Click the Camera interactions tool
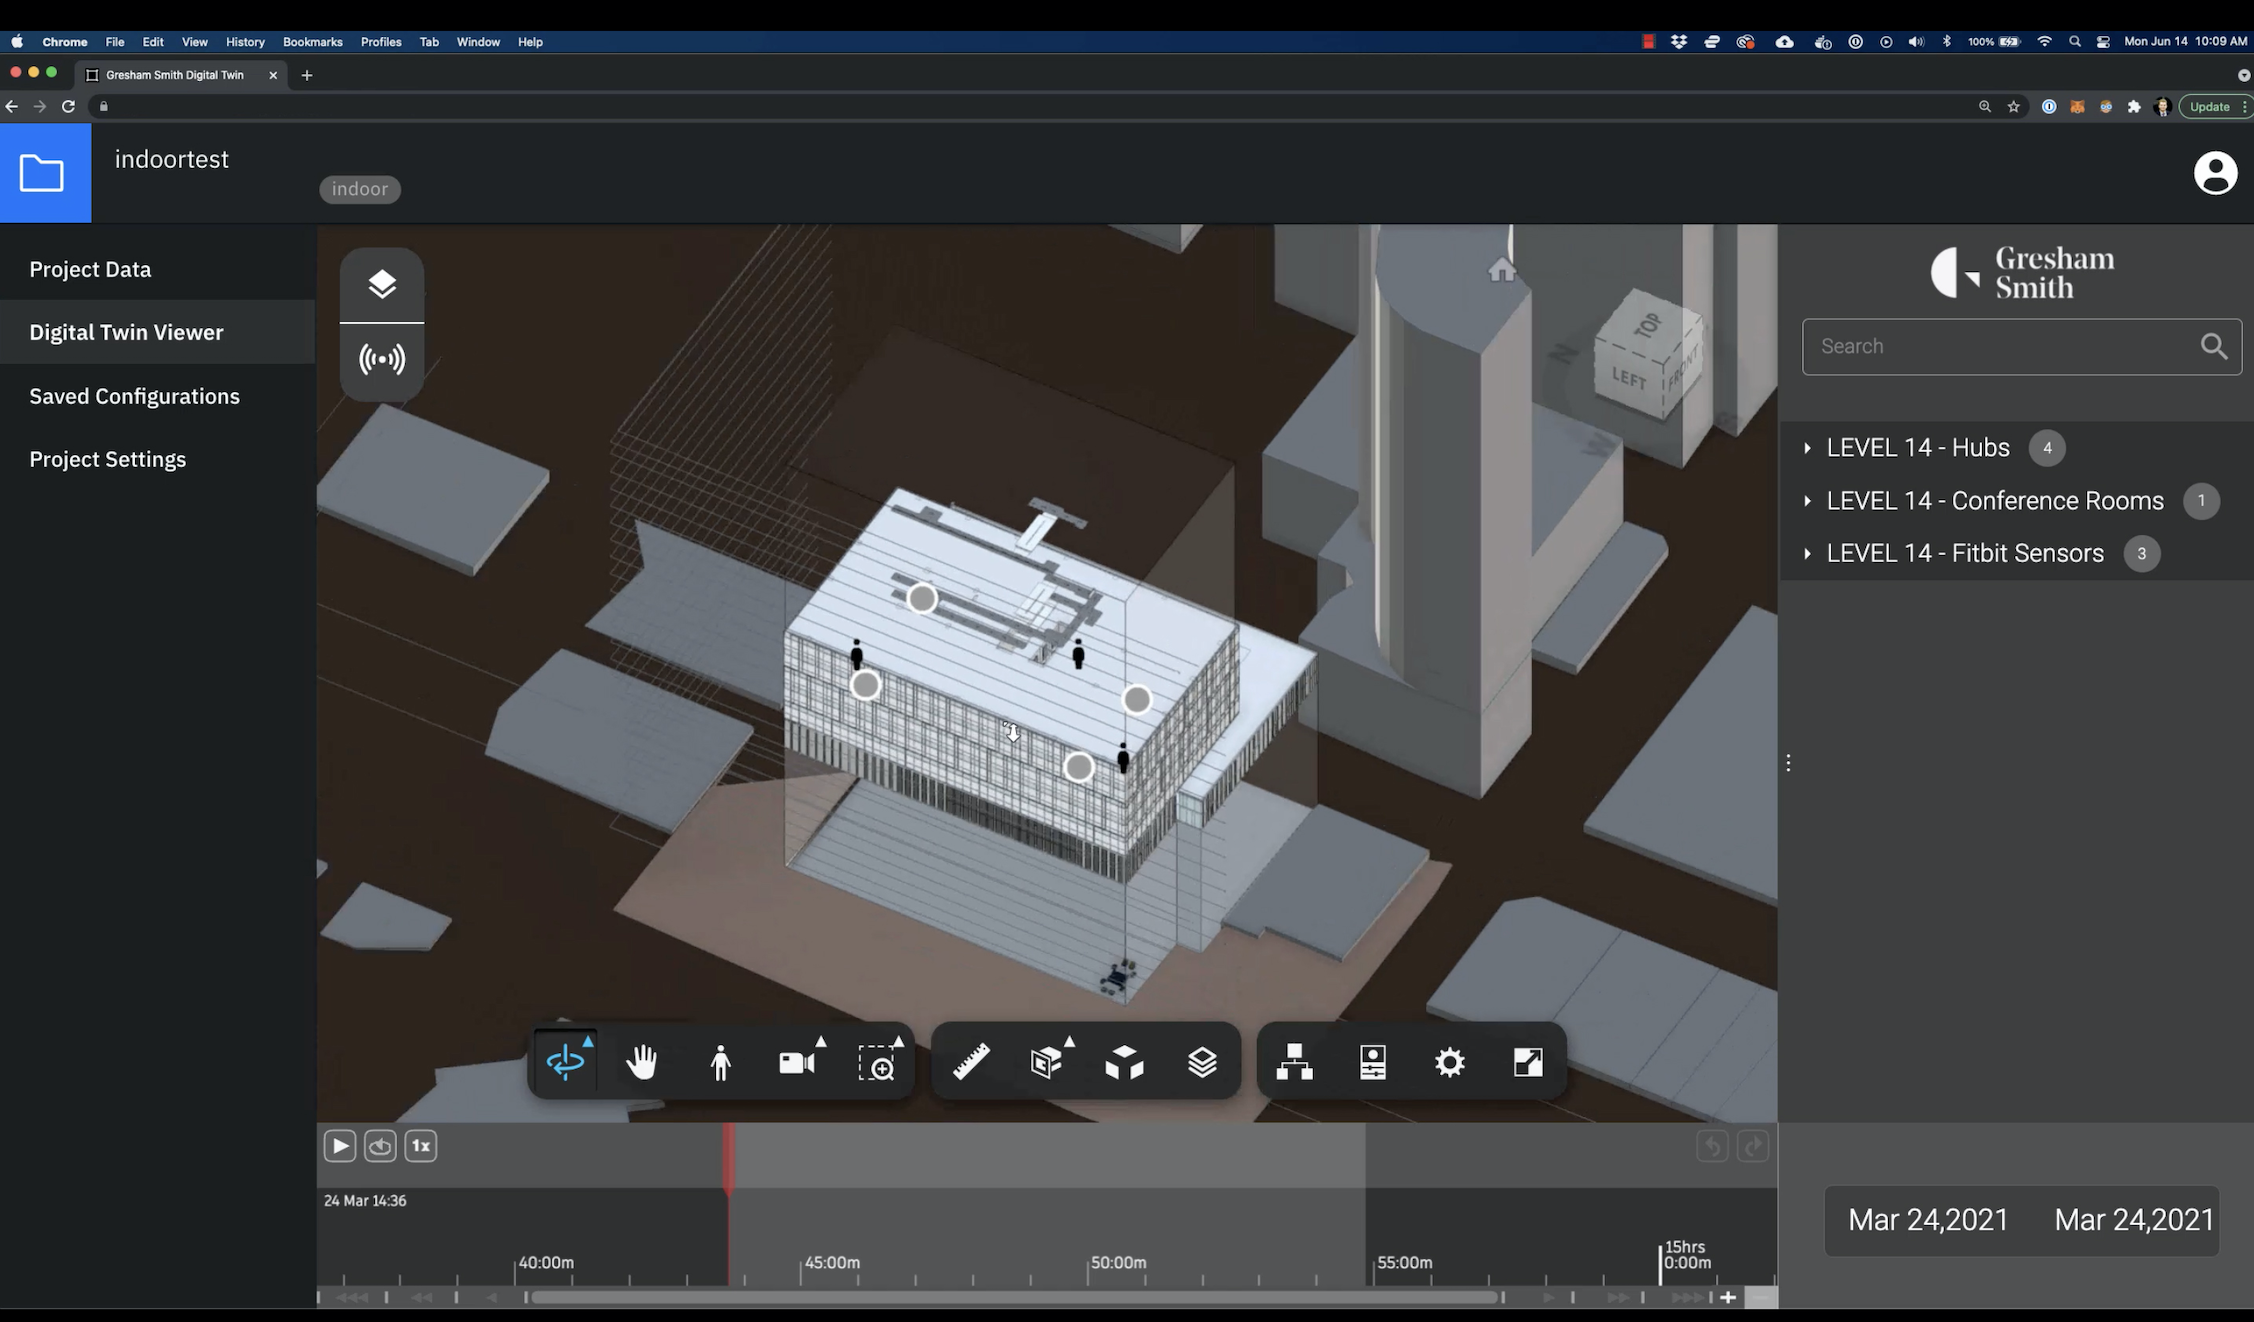This screenshot has width=2254, height=1322. pyautogui.click(x=797, y=1062)
